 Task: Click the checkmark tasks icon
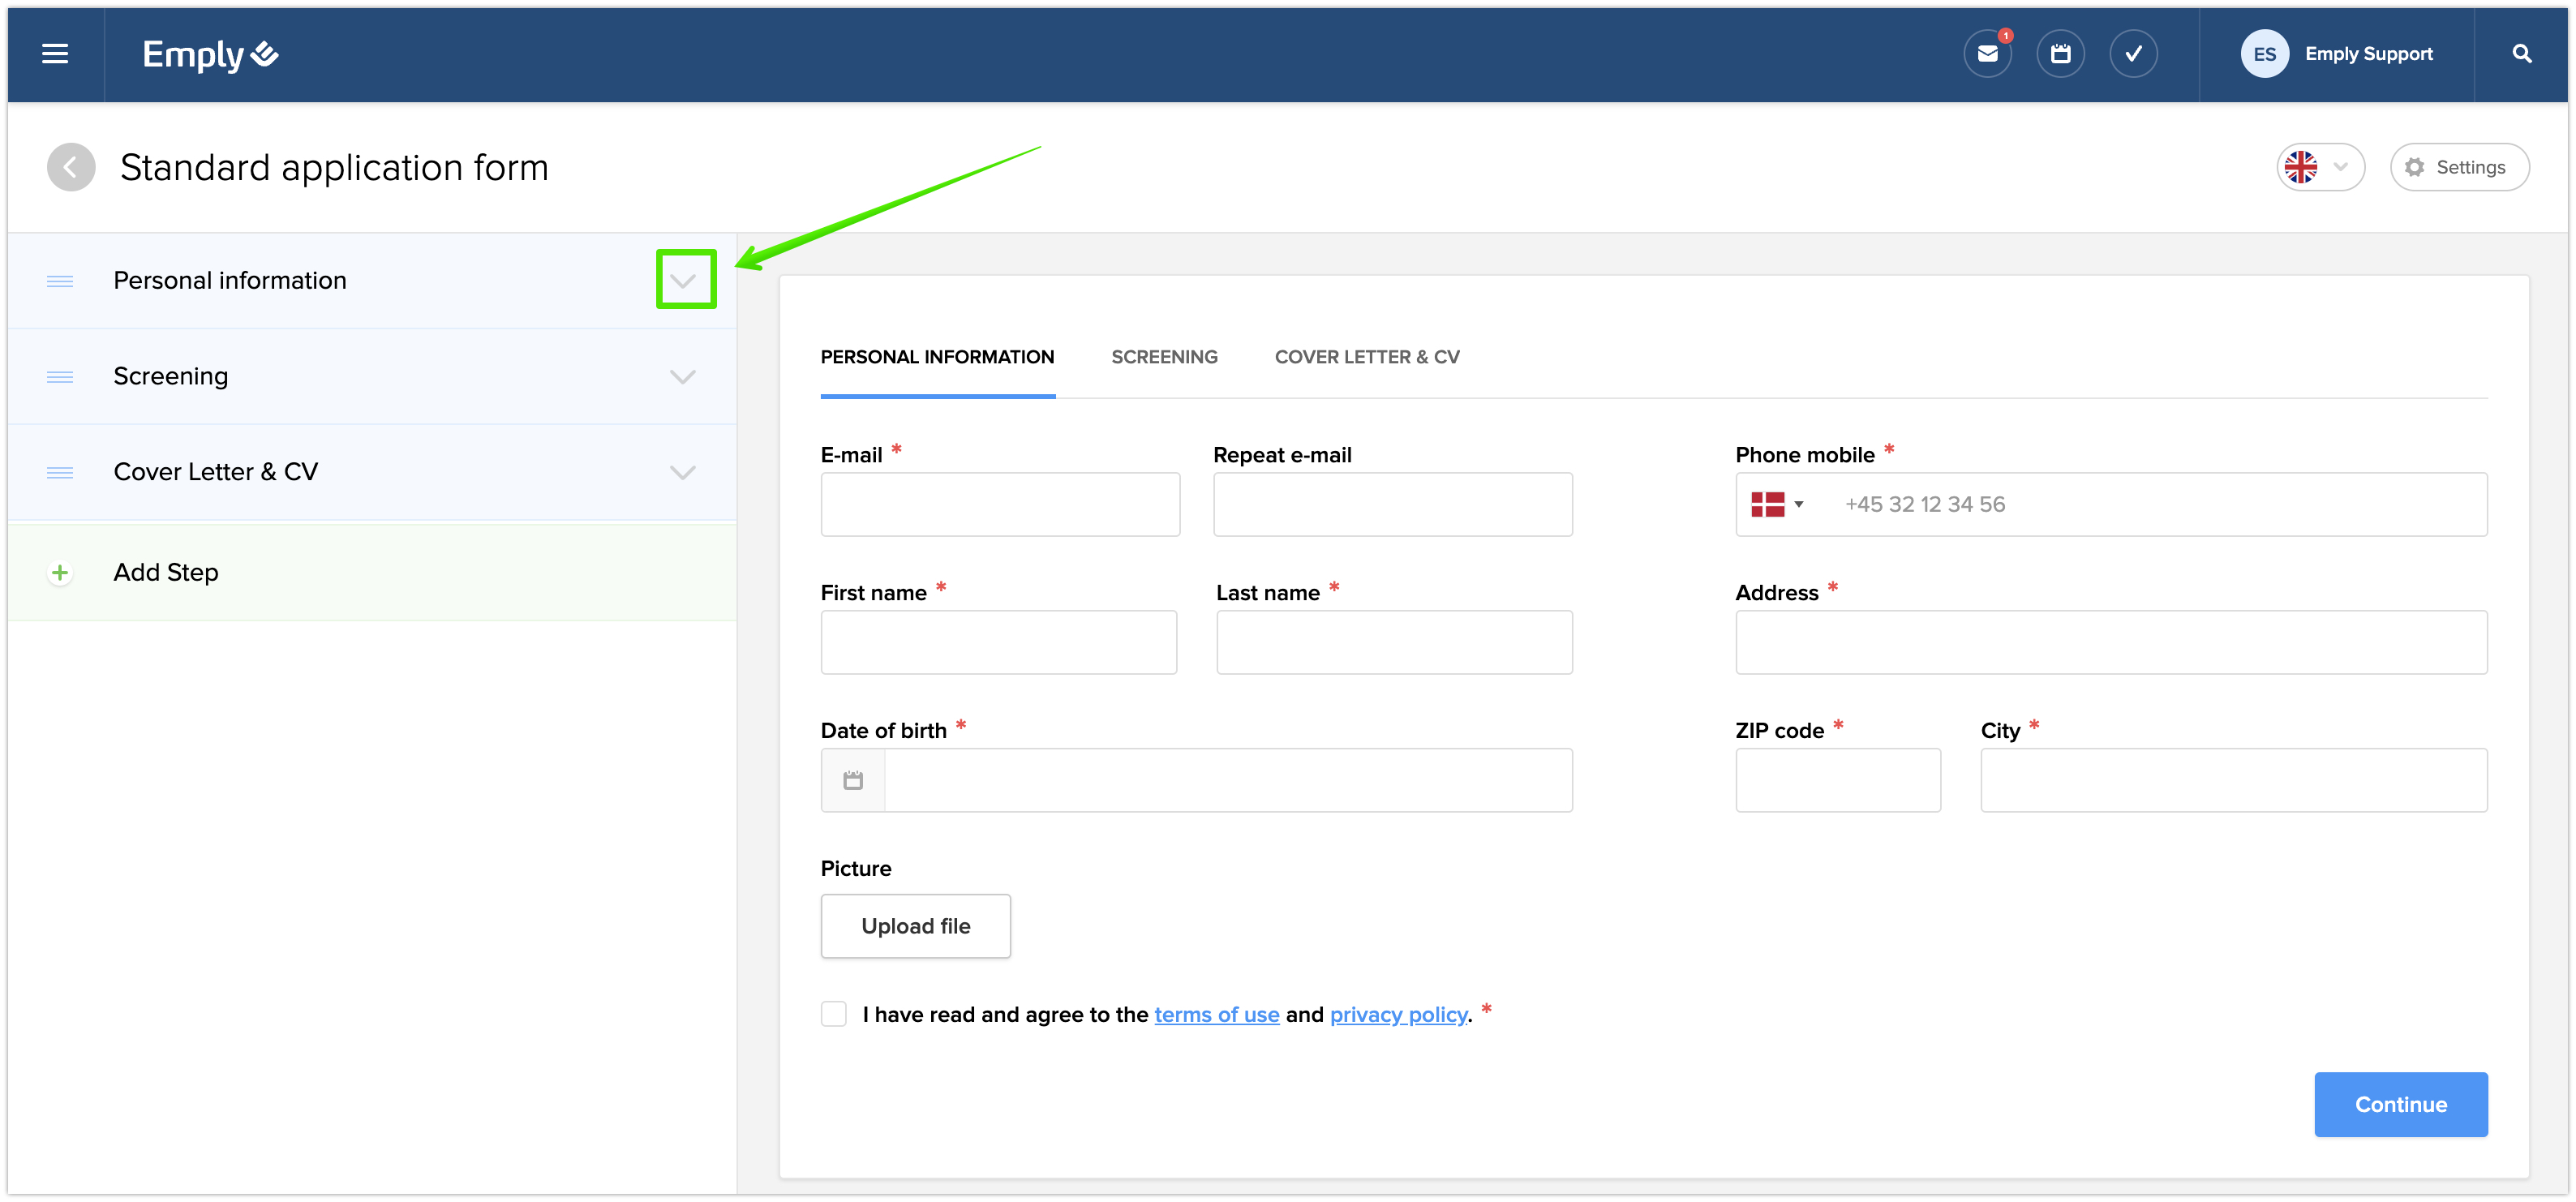click(x=2133, y=54)
